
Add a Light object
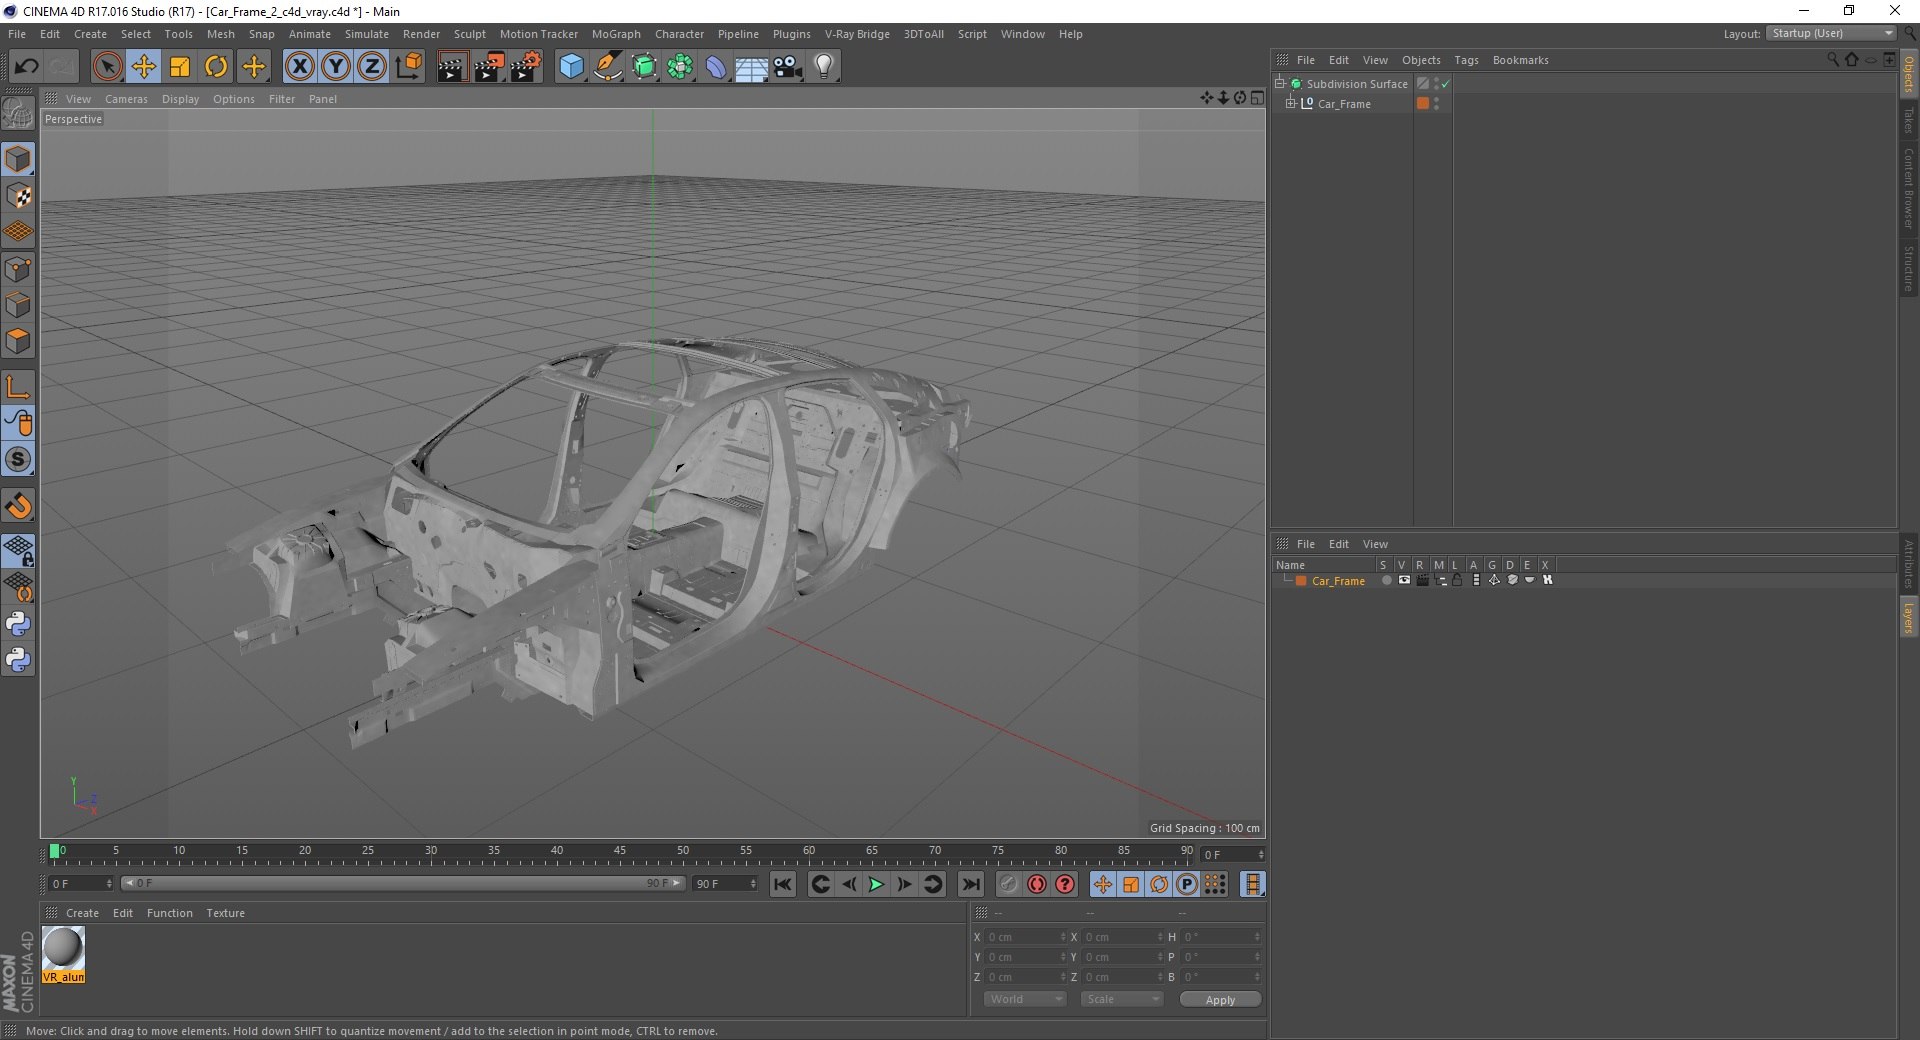[824, 67]
